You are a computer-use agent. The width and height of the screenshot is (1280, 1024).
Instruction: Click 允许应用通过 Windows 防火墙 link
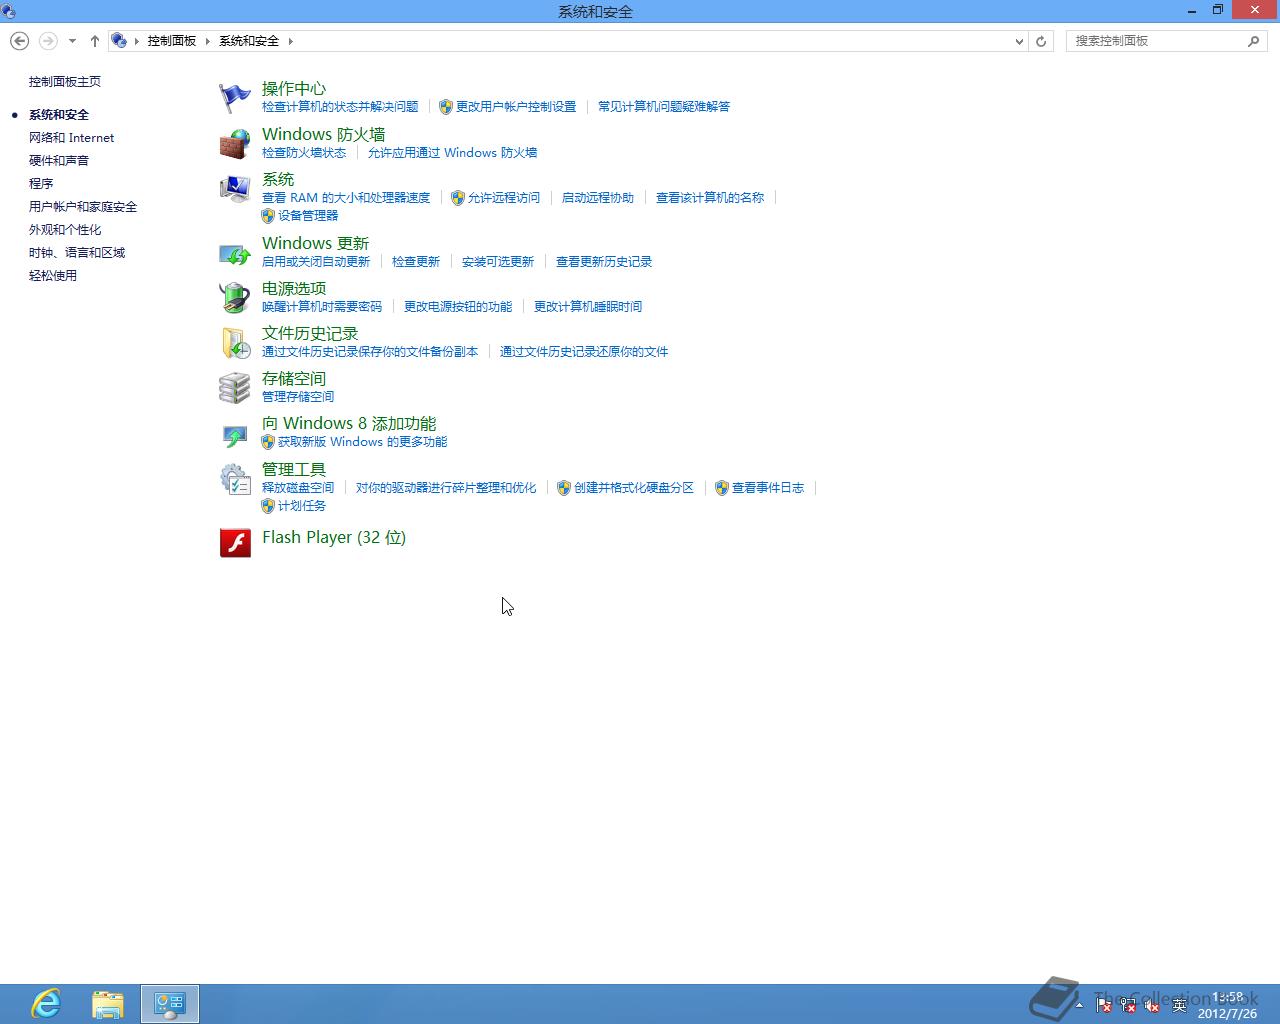tap(452, 153)
